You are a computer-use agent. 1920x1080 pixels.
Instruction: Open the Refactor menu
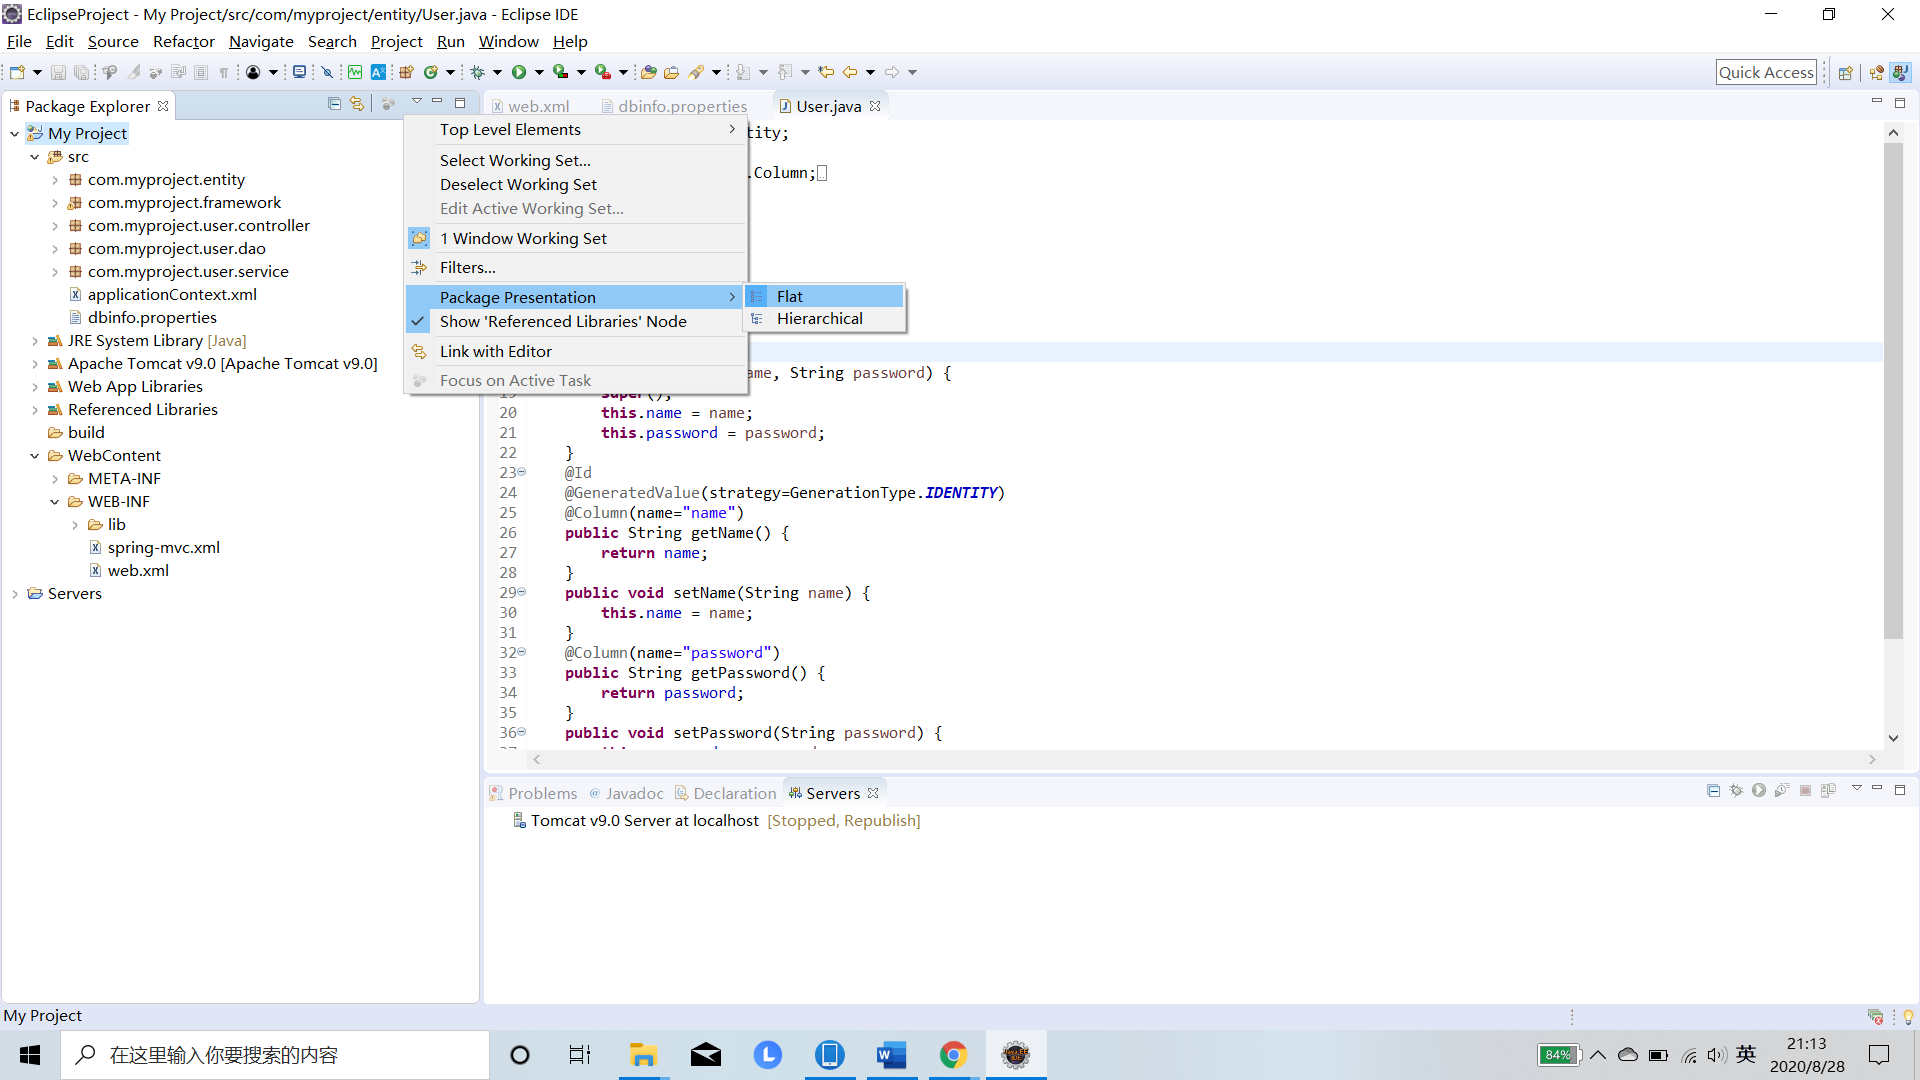(183, 41)
